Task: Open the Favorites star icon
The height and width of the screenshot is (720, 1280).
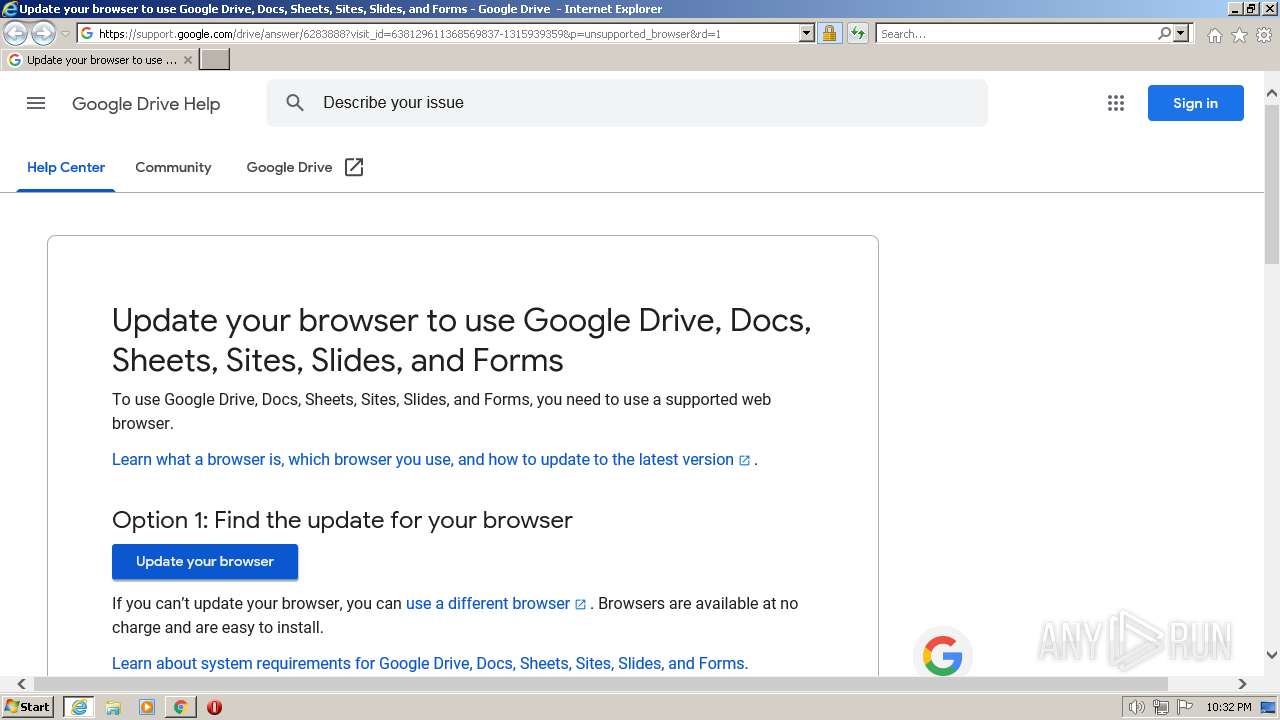Action: point(1239,35)
